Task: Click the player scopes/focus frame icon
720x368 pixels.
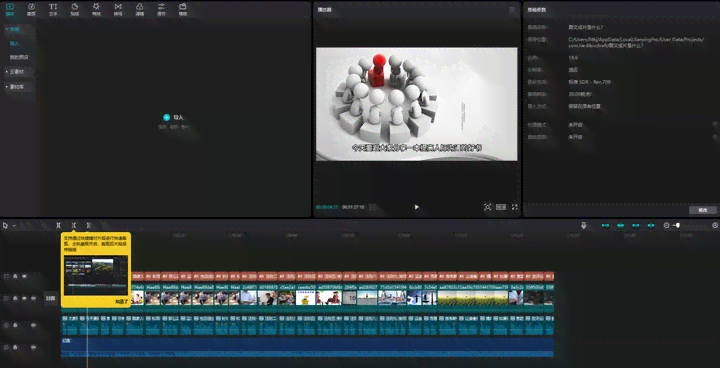Action: point(488,207)
